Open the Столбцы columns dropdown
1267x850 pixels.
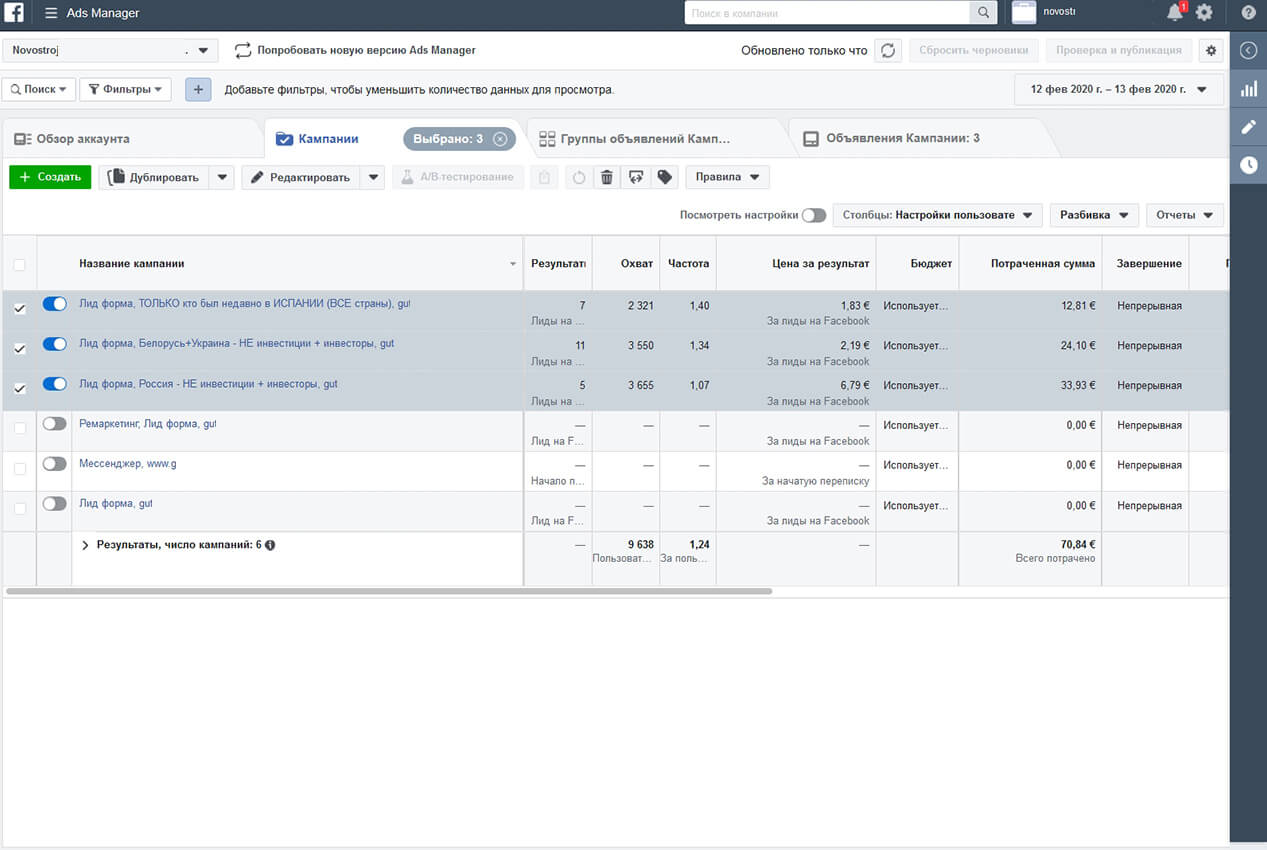tap(937, 215)
